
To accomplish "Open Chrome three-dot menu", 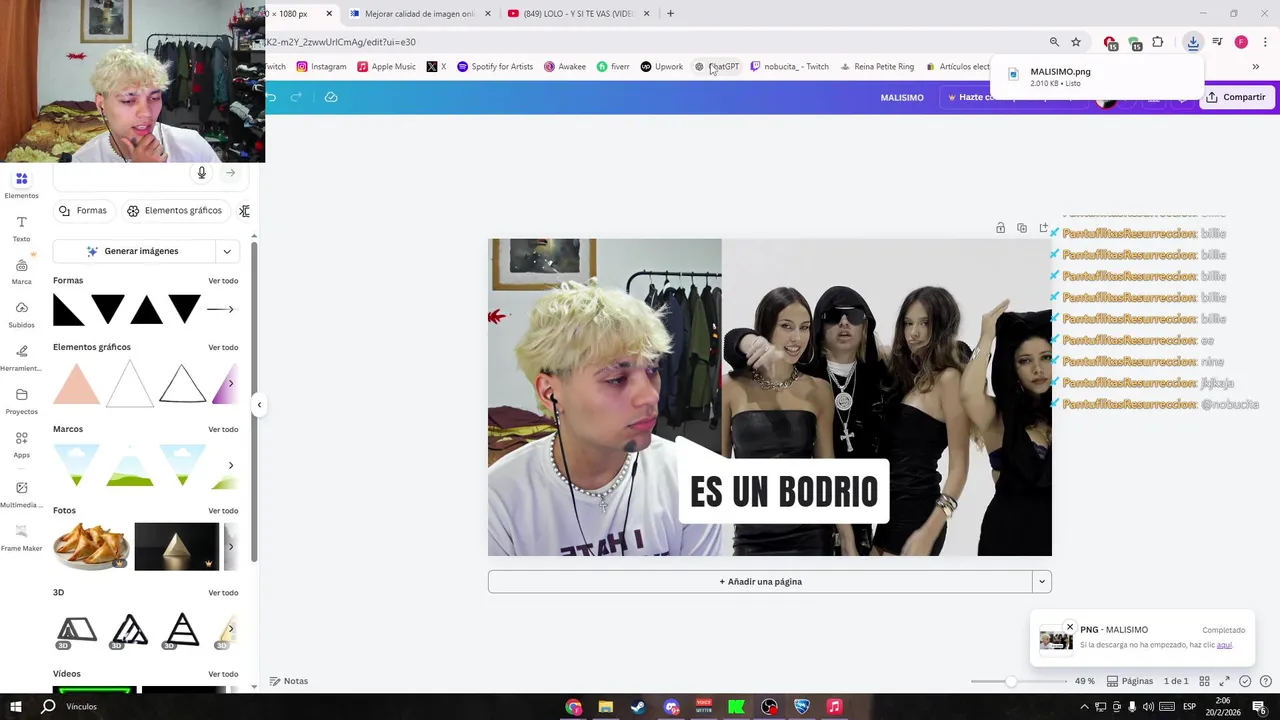I will tap(1265, 42).
